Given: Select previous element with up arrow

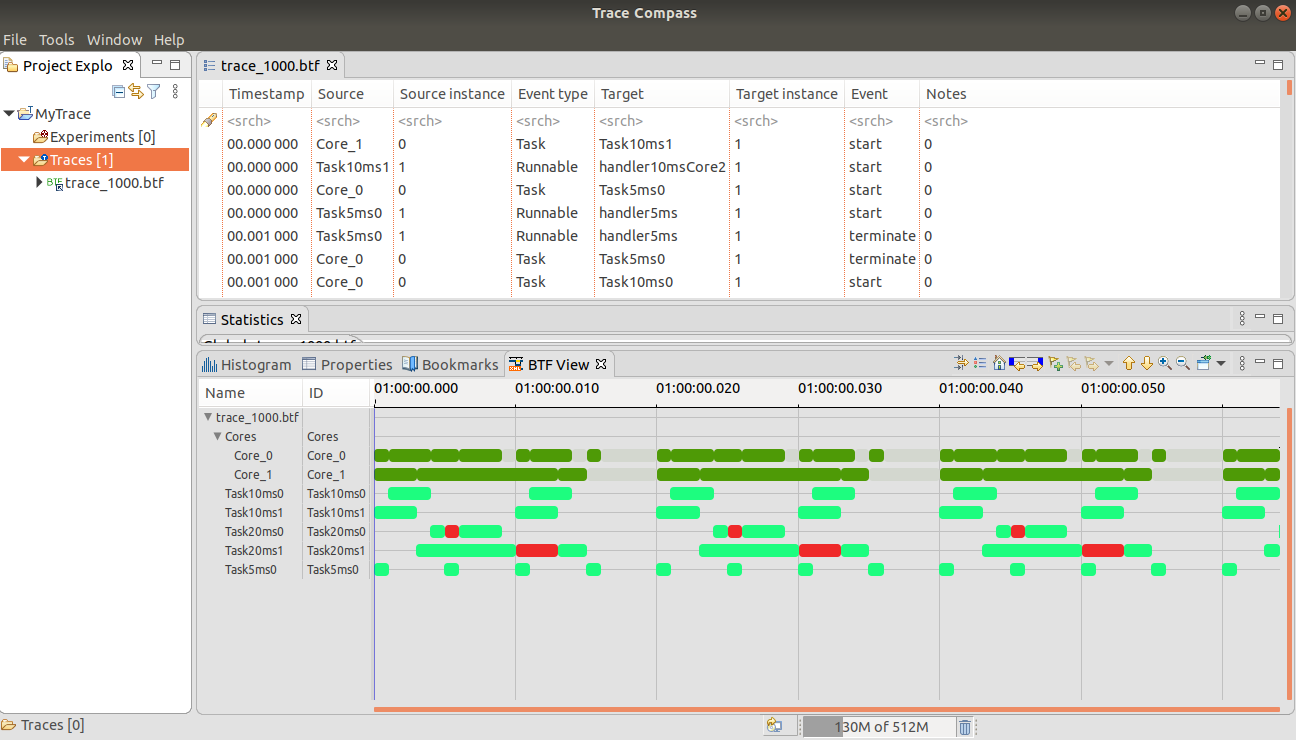Looking at the screenshot, I should pyautogui.click(x=1129, y=363).
